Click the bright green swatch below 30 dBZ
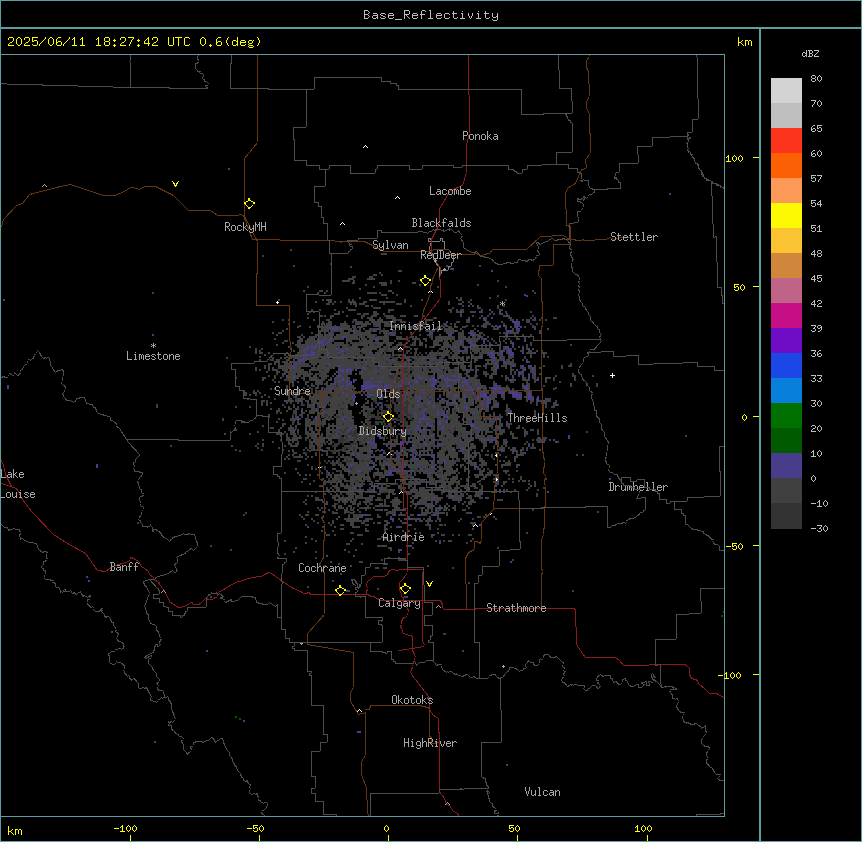Image resolution: width=862 pixels, height=842 pixels. click(786, 416)
